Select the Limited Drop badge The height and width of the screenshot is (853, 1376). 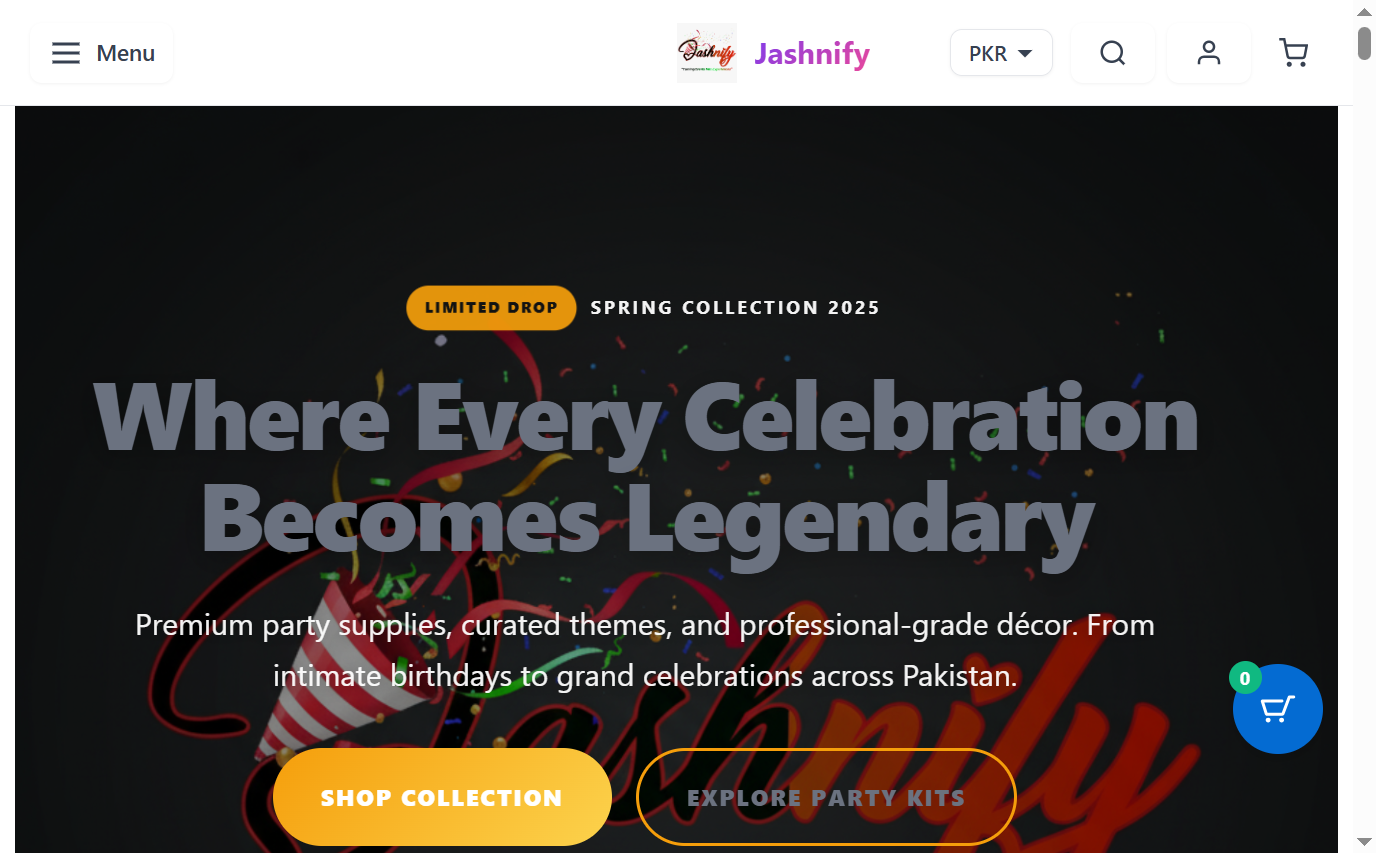pos(491,308)
